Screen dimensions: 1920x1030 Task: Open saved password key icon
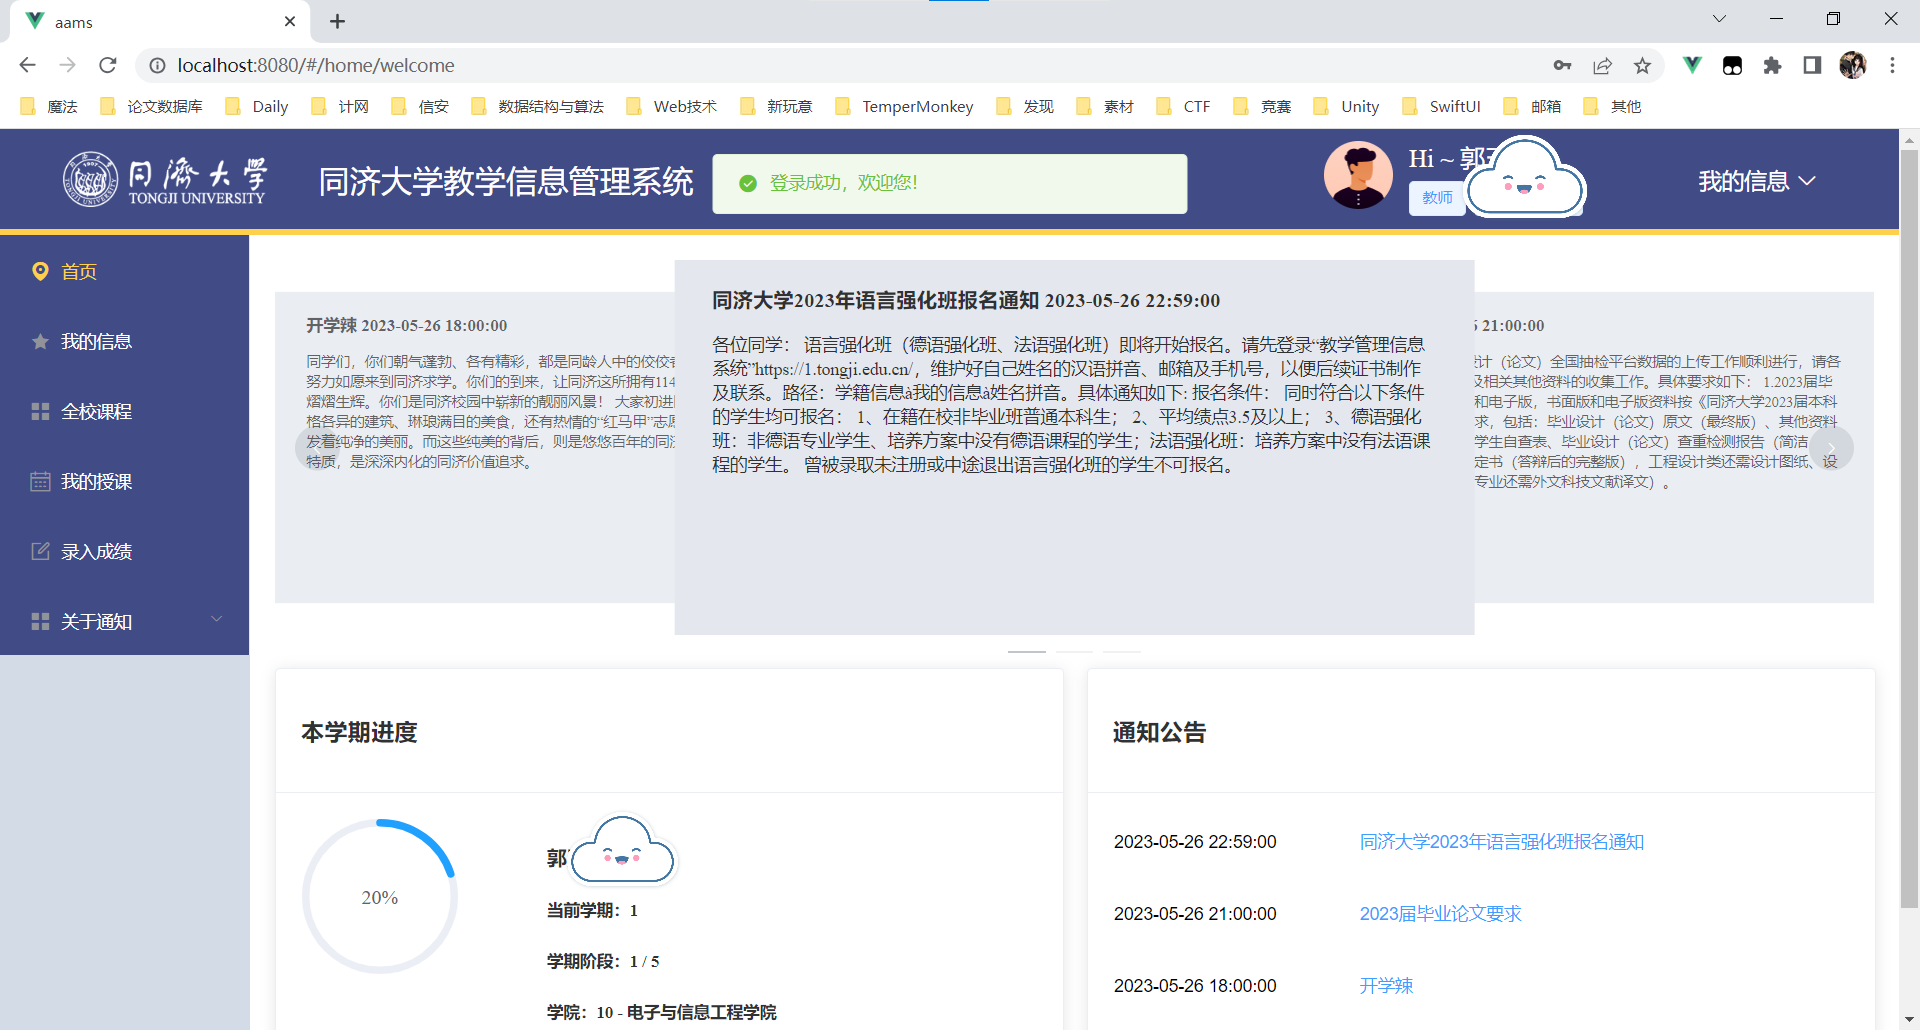pyautogui.click(x=1562, y=65)
